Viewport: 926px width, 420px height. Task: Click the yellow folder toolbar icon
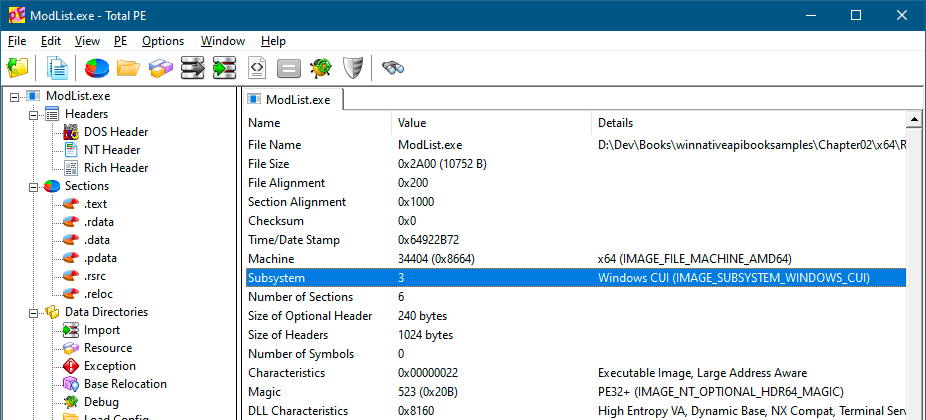click(128, 68)
